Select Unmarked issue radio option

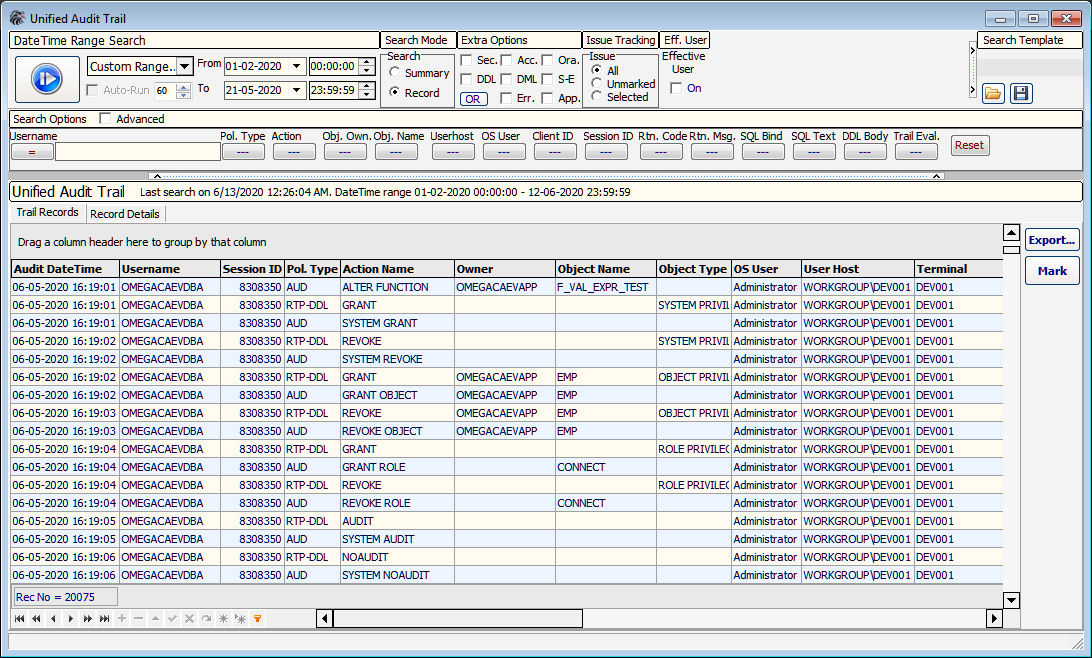coord(597,84)
